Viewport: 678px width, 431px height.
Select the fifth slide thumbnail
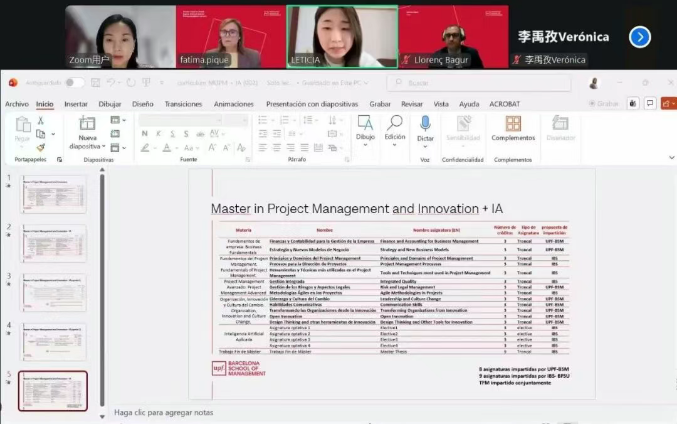53,389
